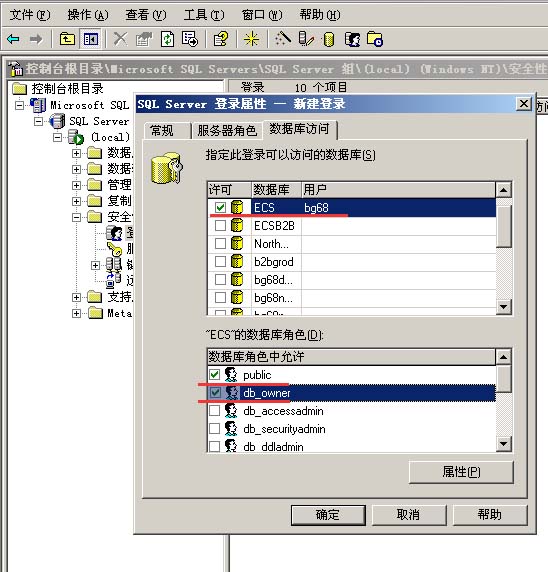Click the 帮助 dialog button

pos(490,515)
